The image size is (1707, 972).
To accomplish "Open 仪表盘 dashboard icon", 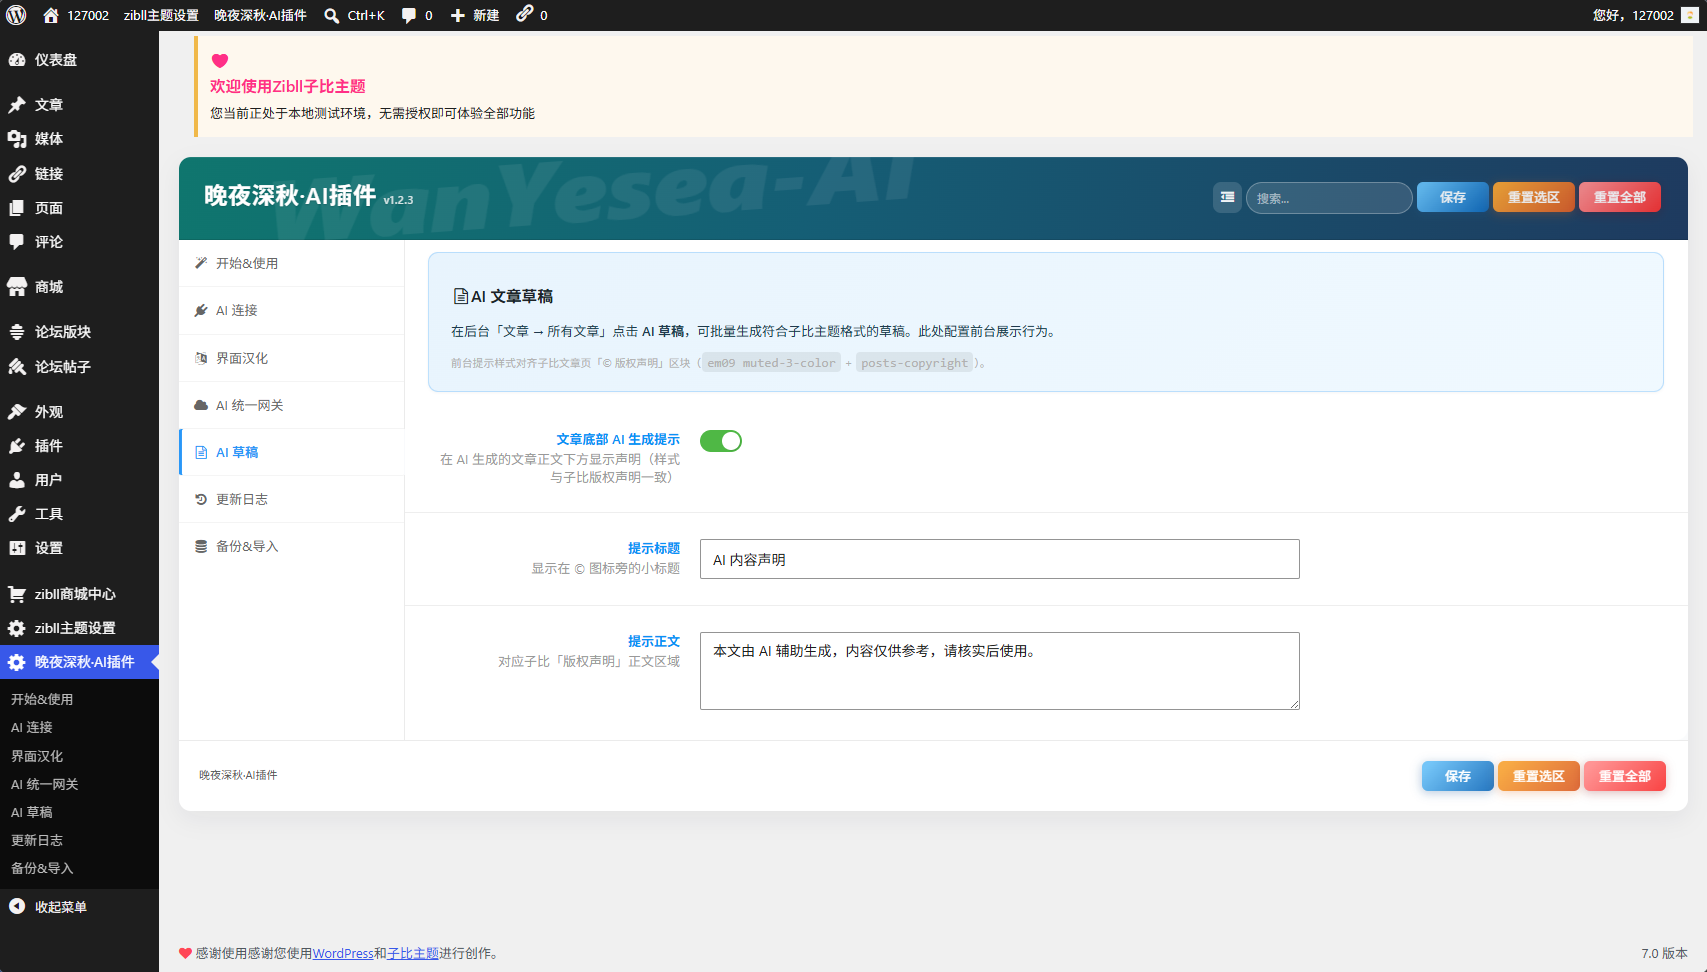I will pos(17,60).
